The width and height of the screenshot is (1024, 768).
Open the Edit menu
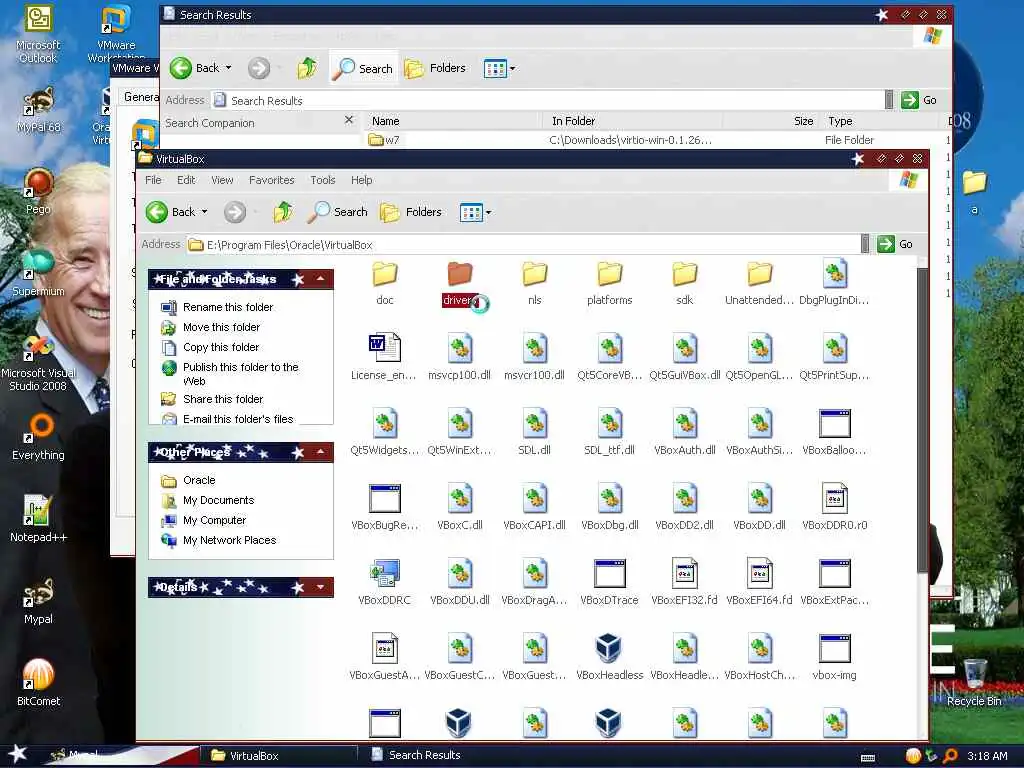[186, 180]
